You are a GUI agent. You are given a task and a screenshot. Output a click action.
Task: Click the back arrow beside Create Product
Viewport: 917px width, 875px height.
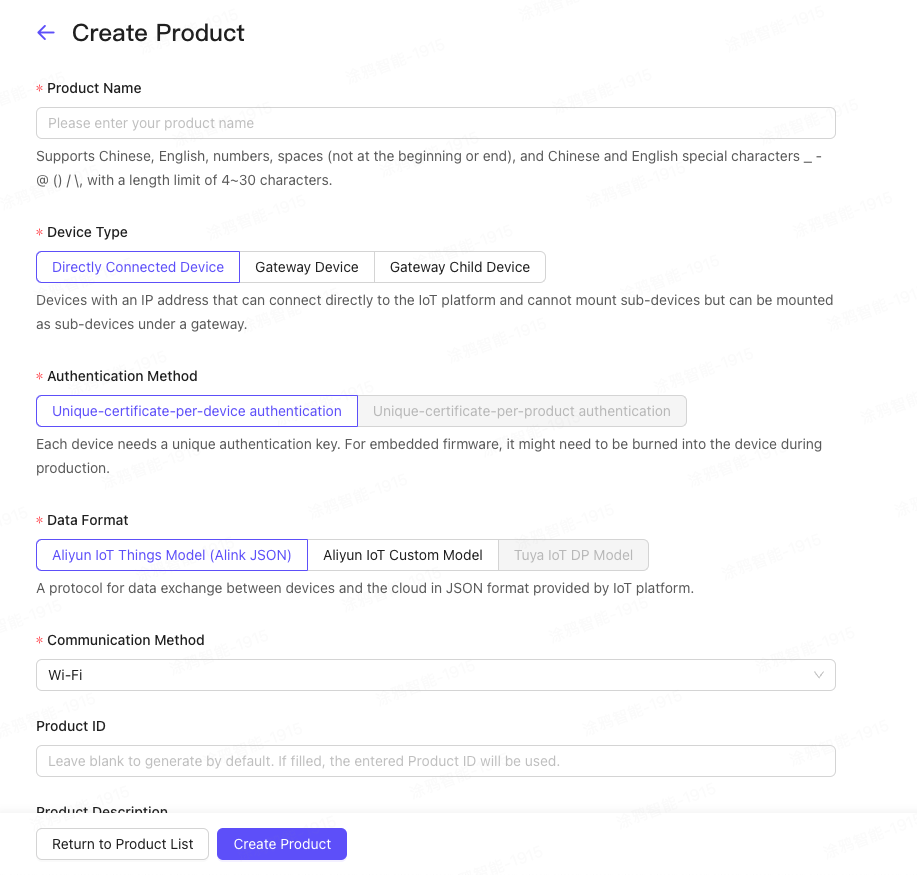[45, 33]
